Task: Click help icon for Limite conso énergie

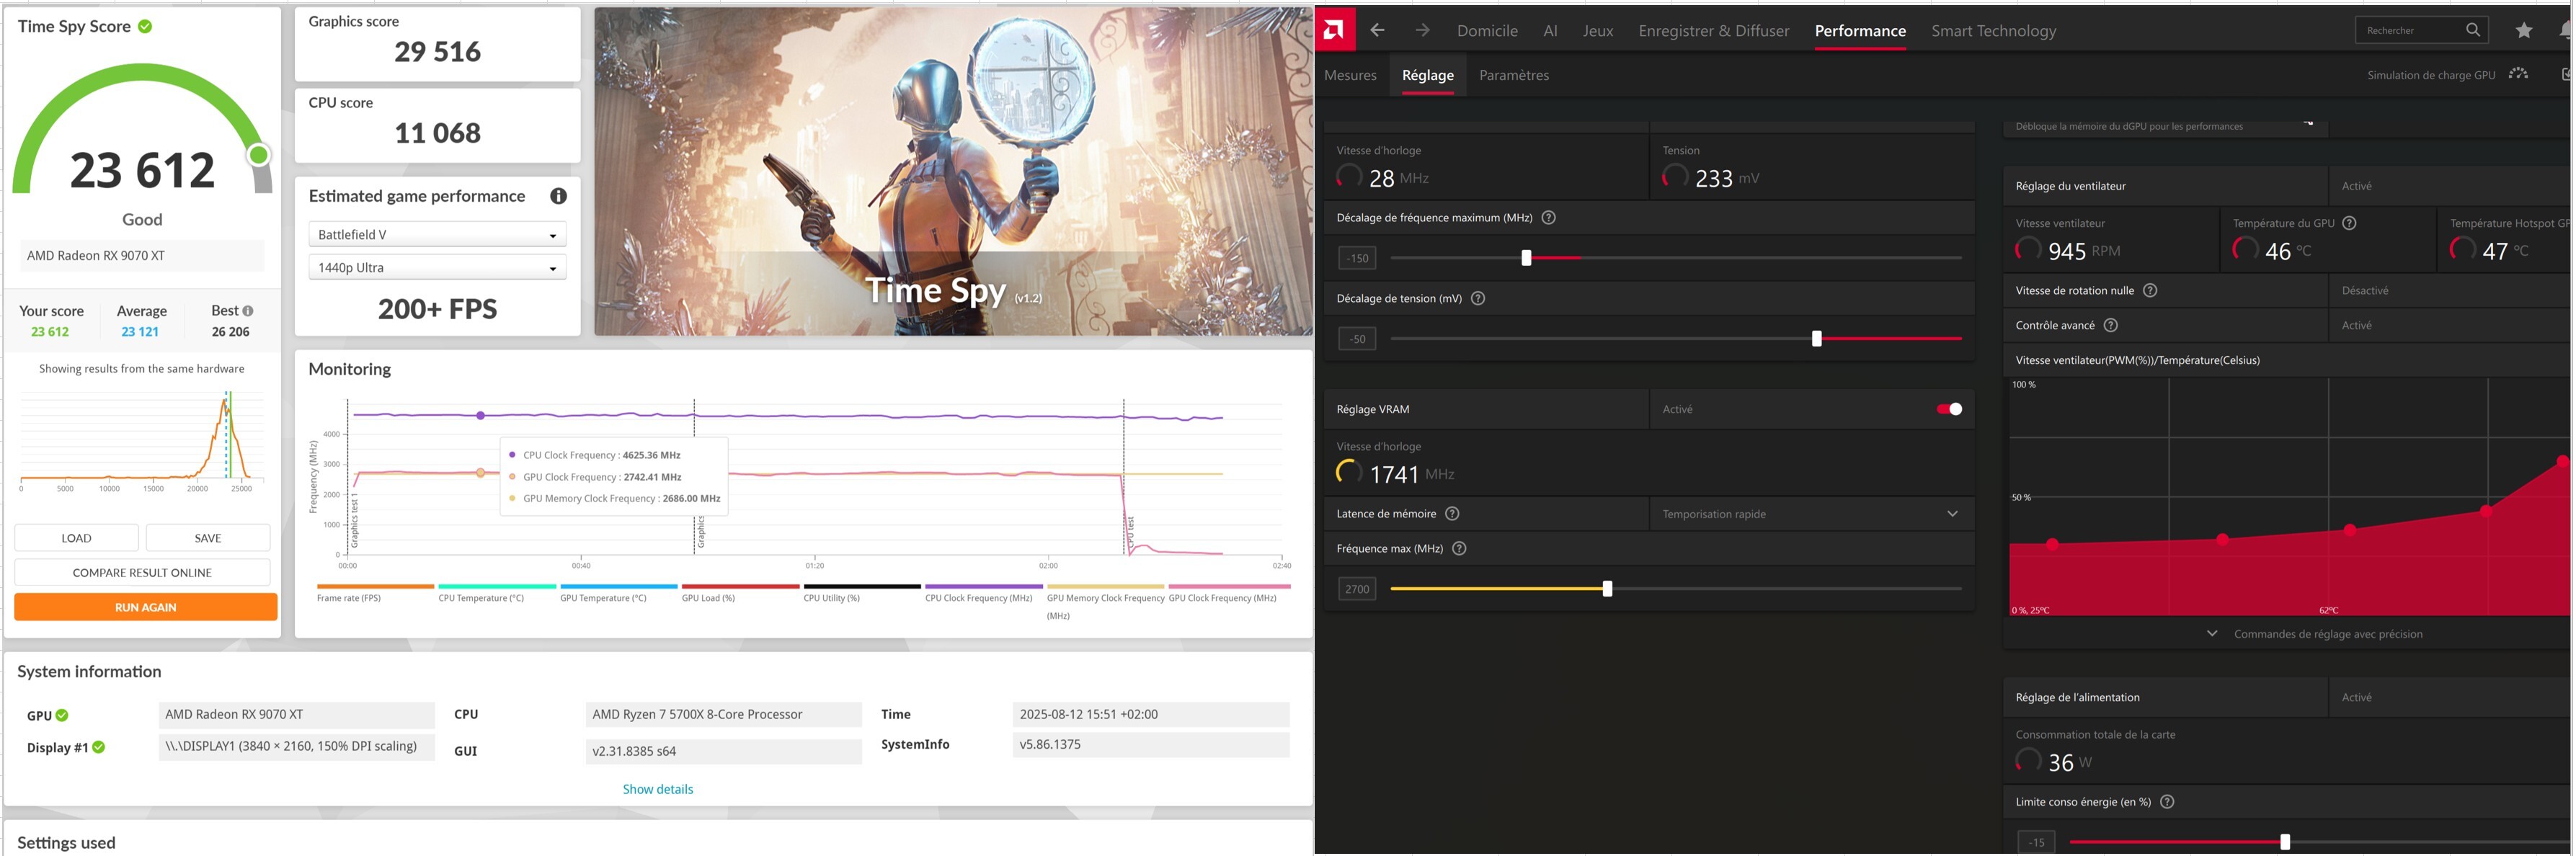Action: [2167, 801]
